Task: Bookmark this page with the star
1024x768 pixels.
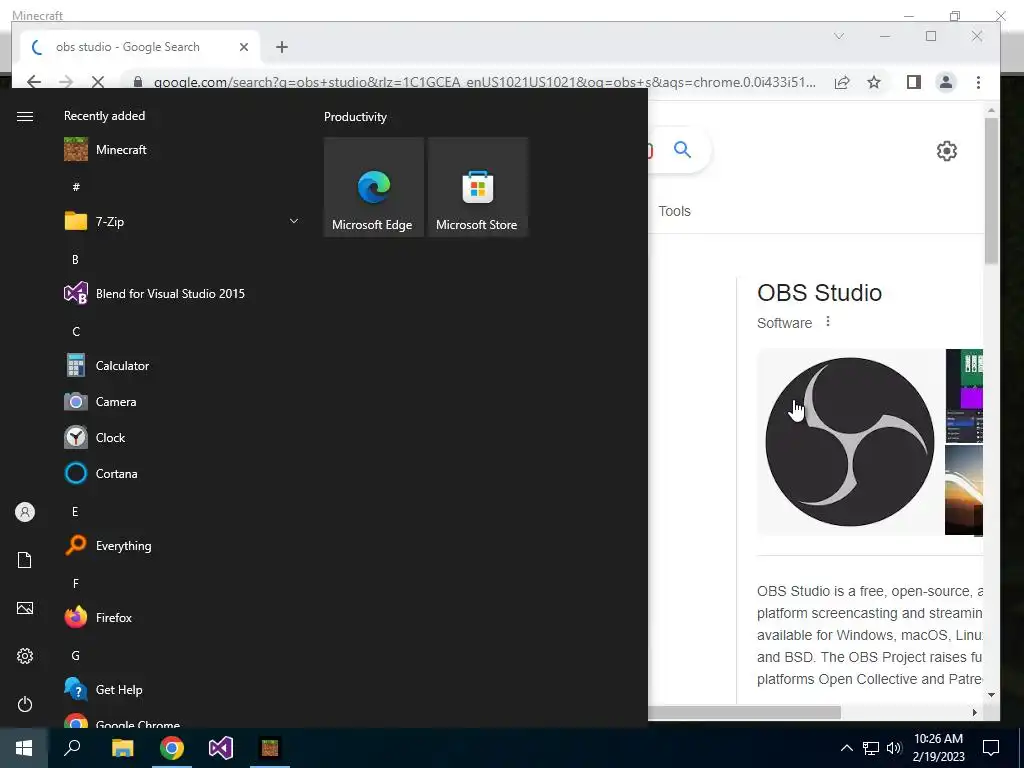Action: (874, 82)
